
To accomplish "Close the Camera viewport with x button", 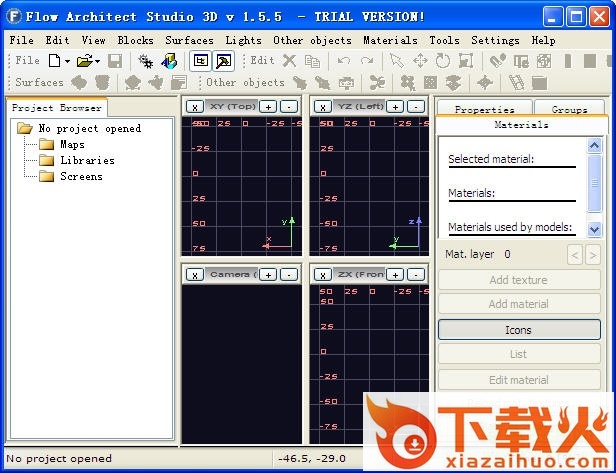I will coord(195,274).
